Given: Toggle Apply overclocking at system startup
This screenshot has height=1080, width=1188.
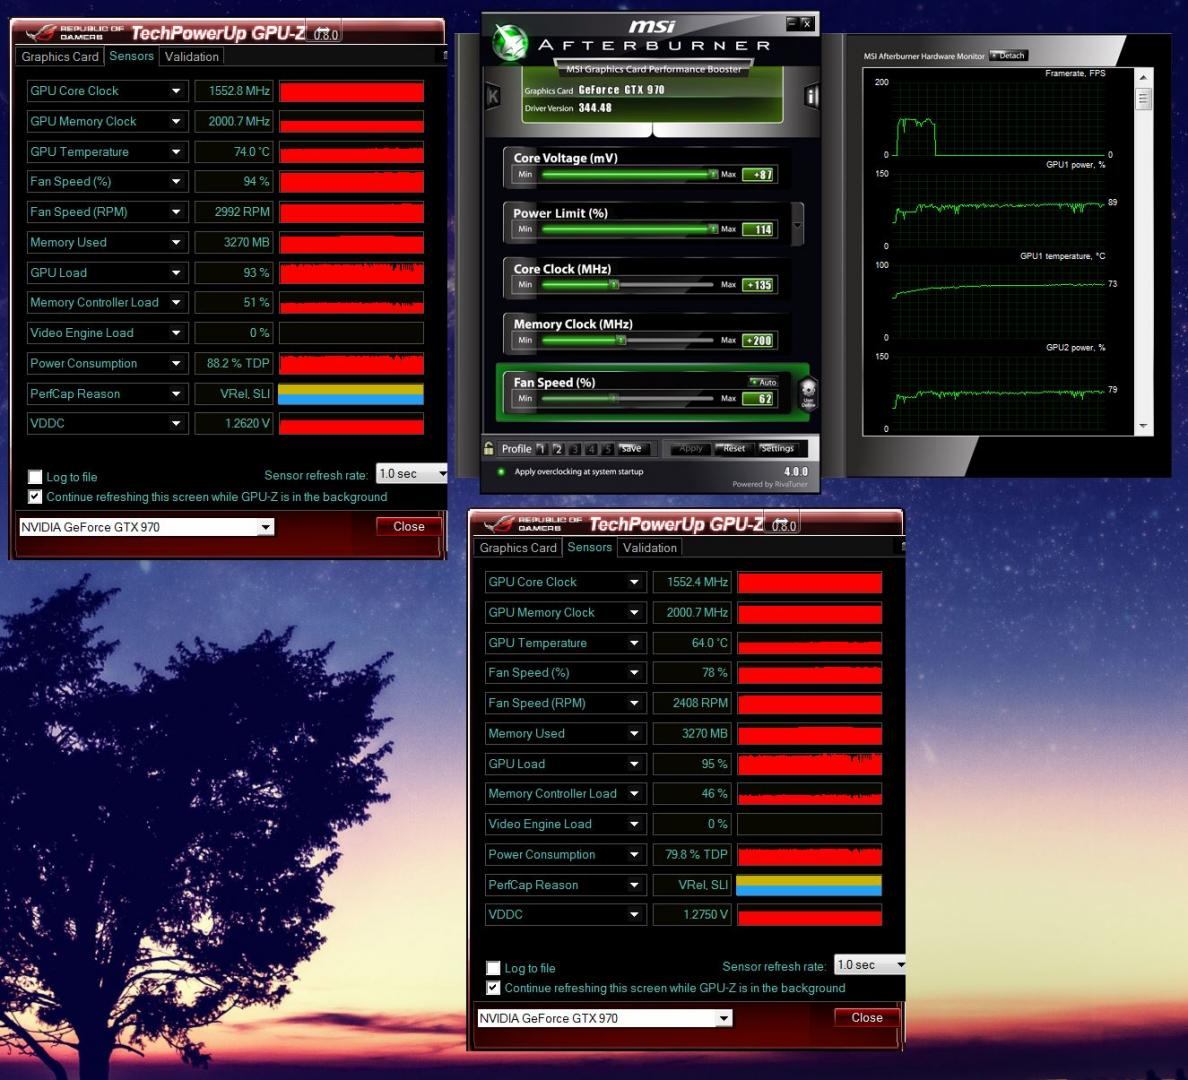Looking at the screenshot, I should point(501,471).
